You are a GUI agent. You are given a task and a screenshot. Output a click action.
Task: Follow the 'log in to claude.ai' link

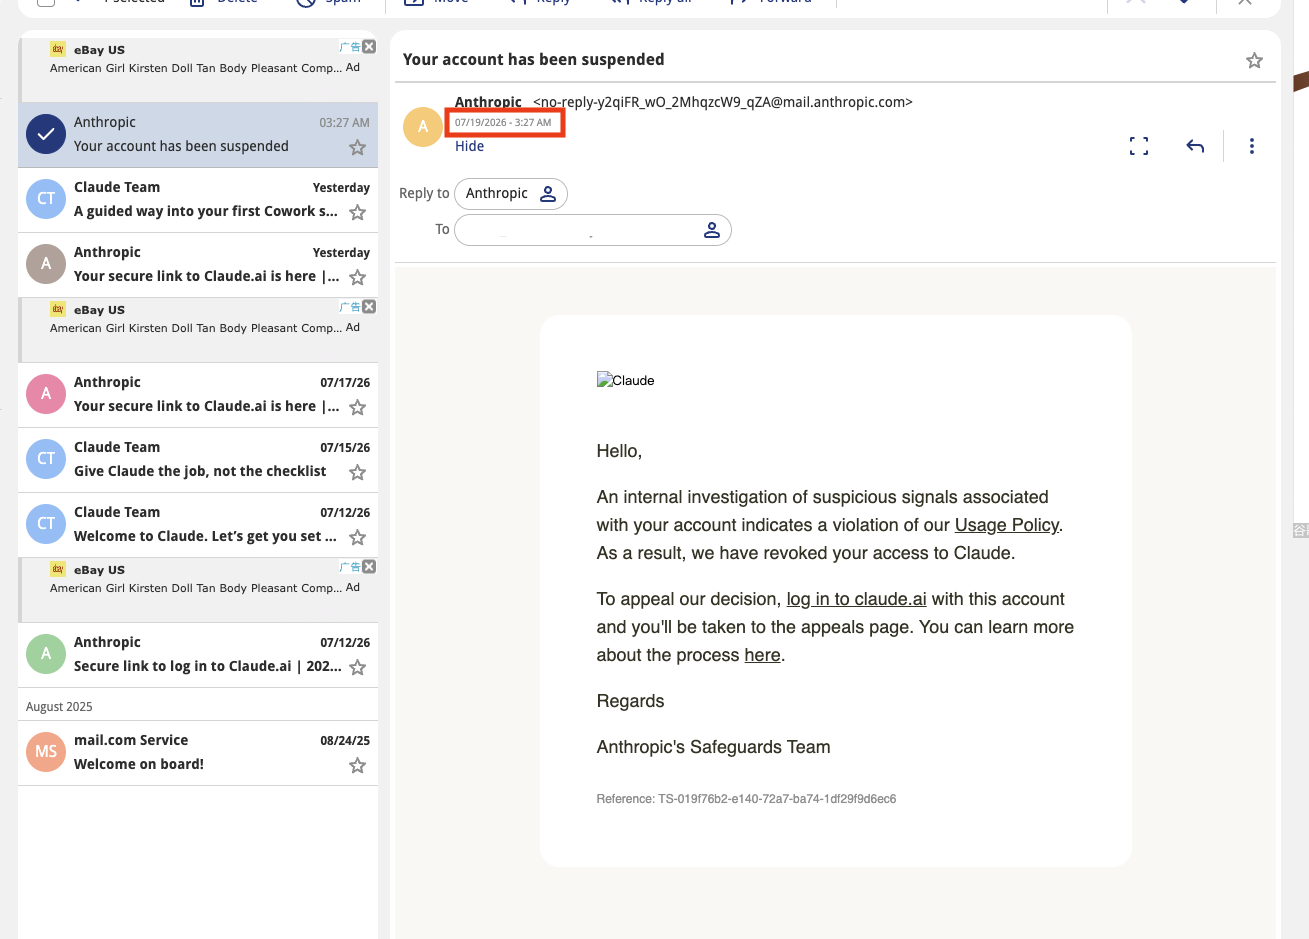pyautogui.click(x=856, y=599)
